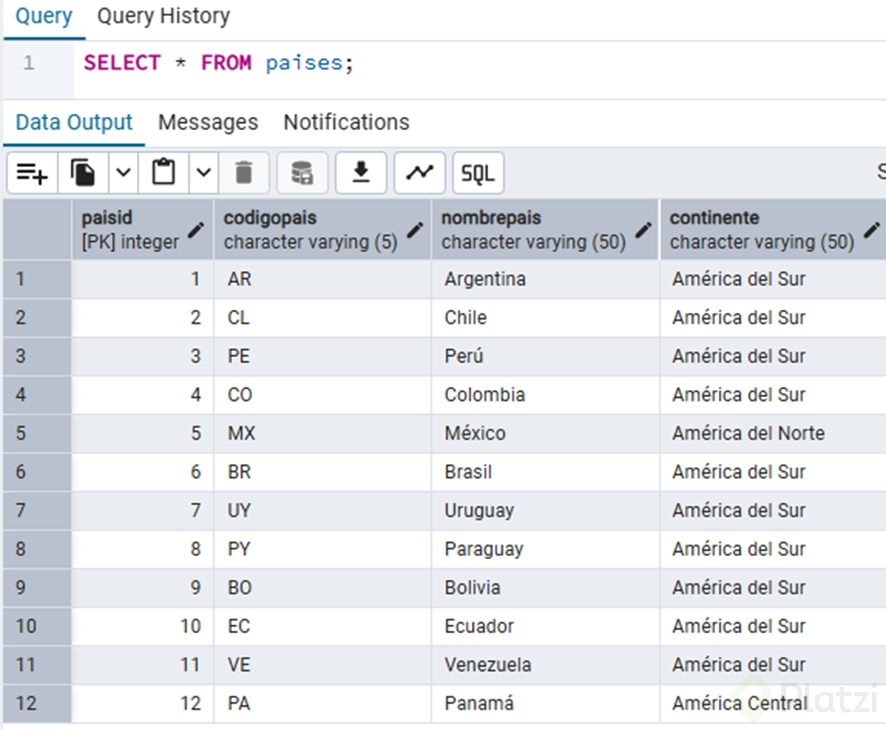
Task: Select the Data Output tab
Action: [74, 123]
